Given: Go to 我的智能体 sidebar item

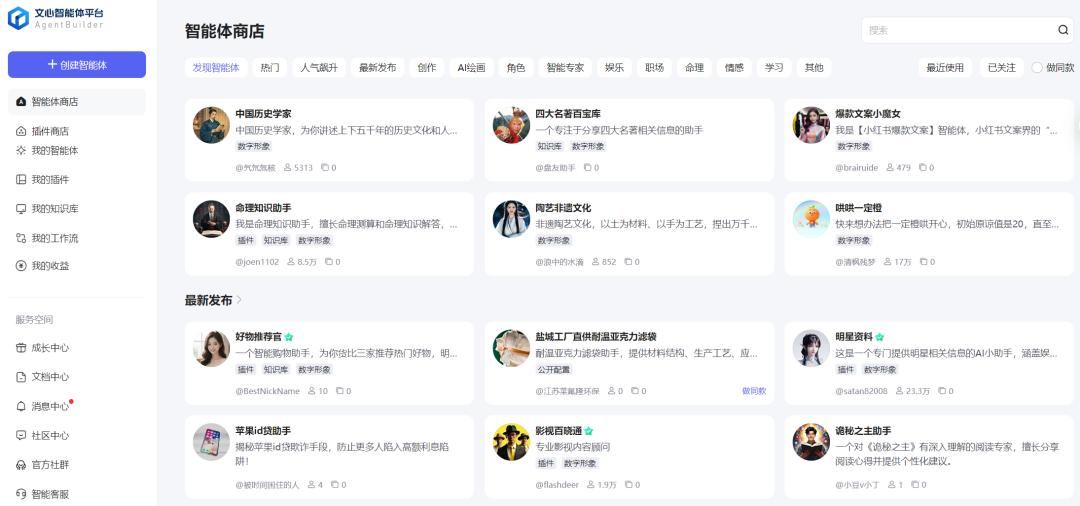Looking at the screenshot, I should 47,150.
